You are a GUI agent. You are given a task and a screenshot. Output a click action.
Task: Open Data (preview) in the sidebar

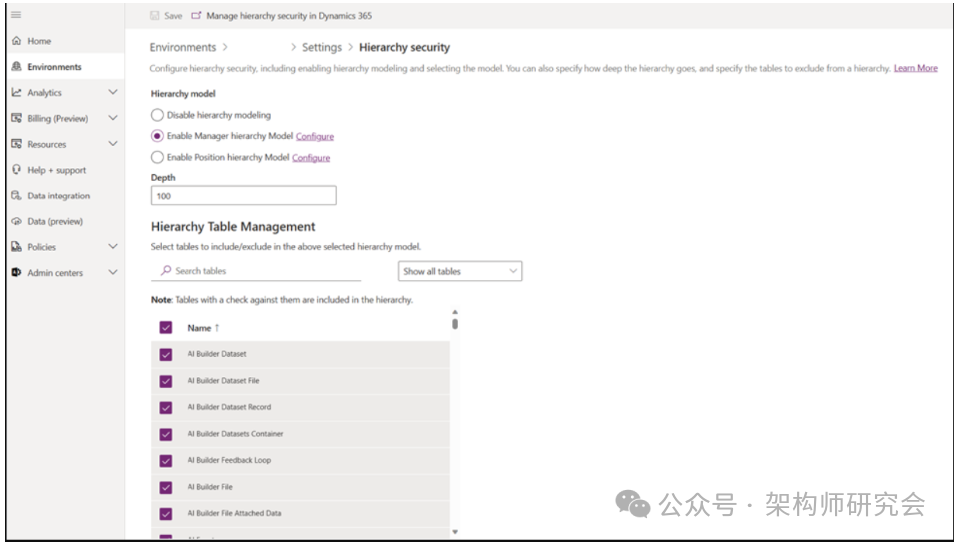tap(55, 221)
